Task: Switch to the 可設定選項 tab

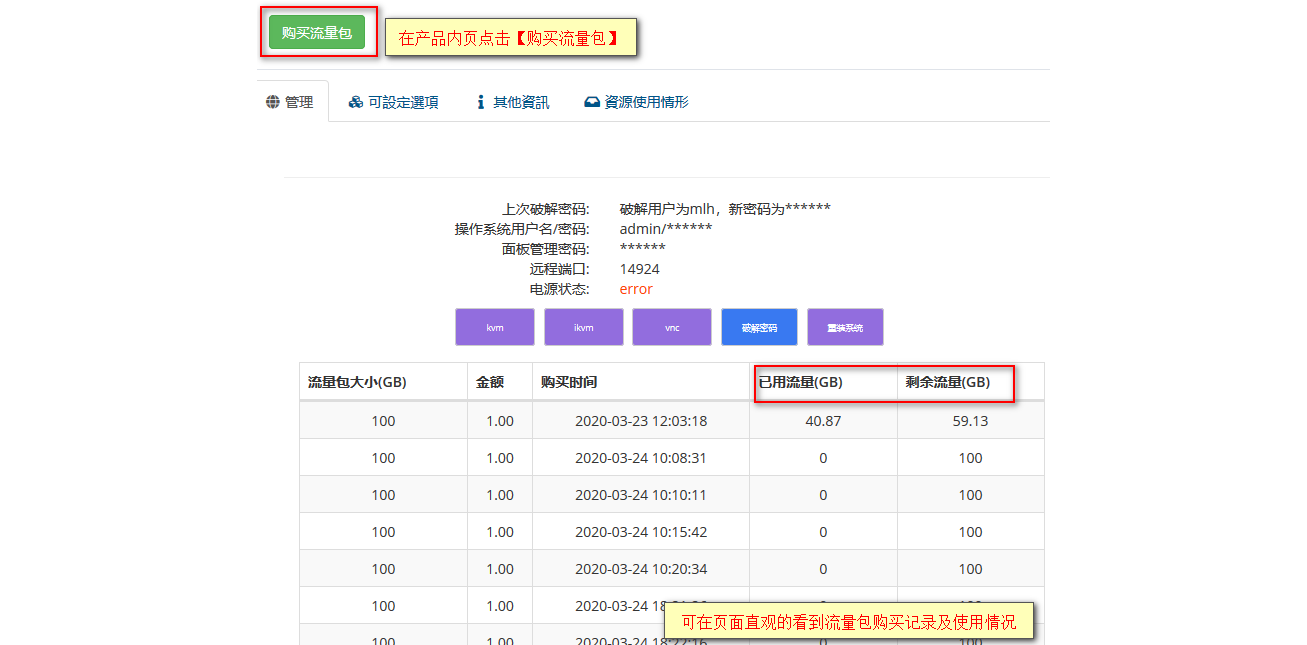Action: pyautogui.click(x=393, y=102)
